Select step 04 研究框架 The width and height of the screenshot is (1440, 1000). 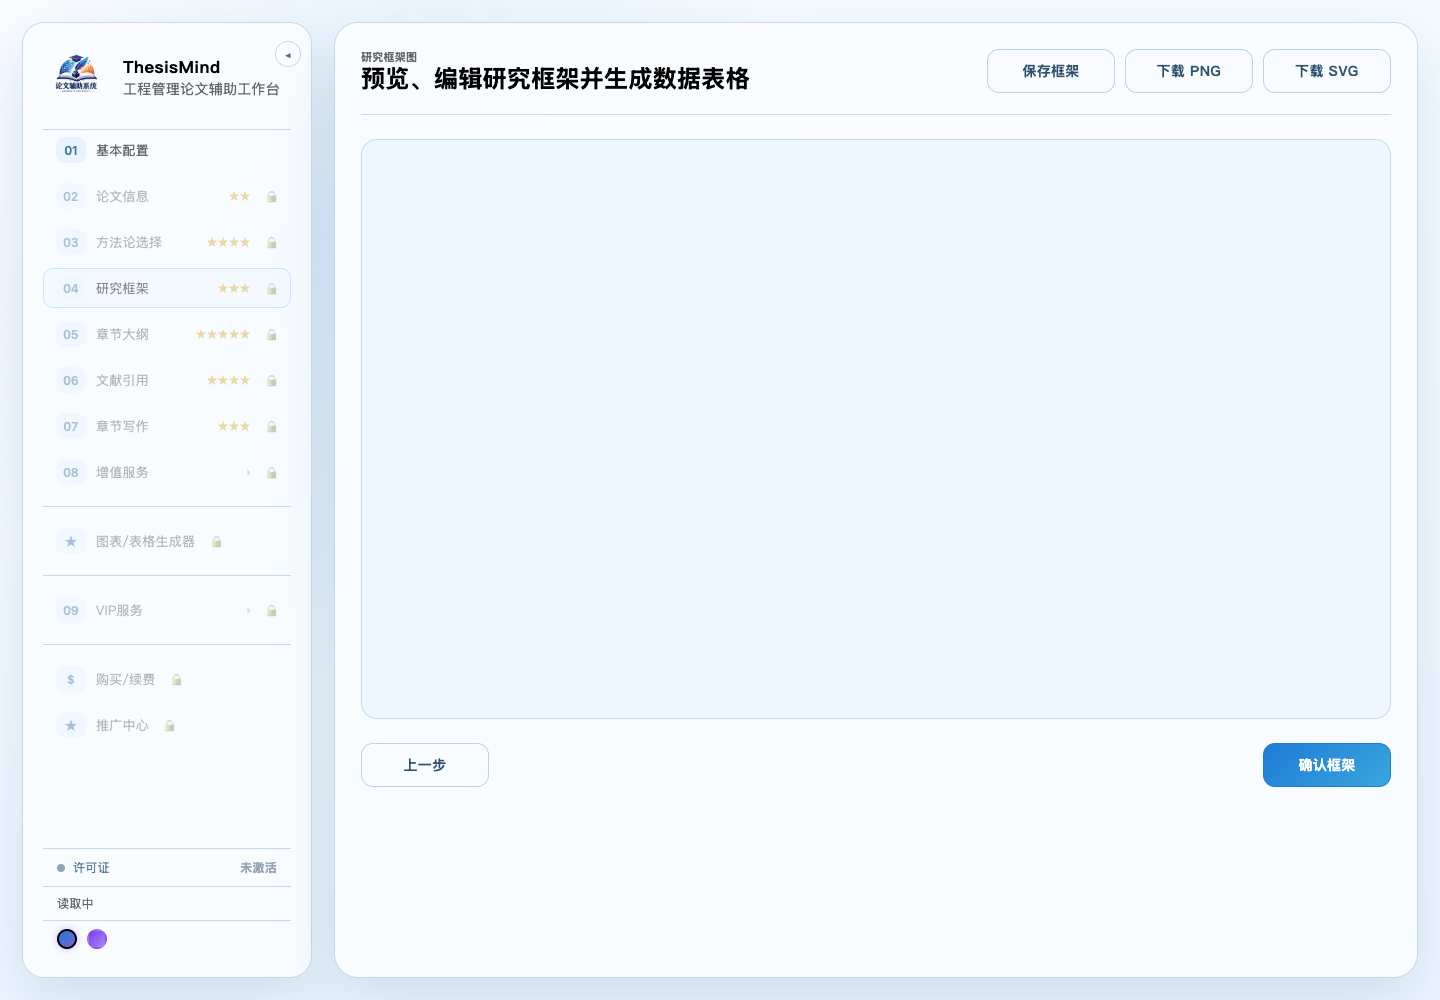click(x=167, y=288)
